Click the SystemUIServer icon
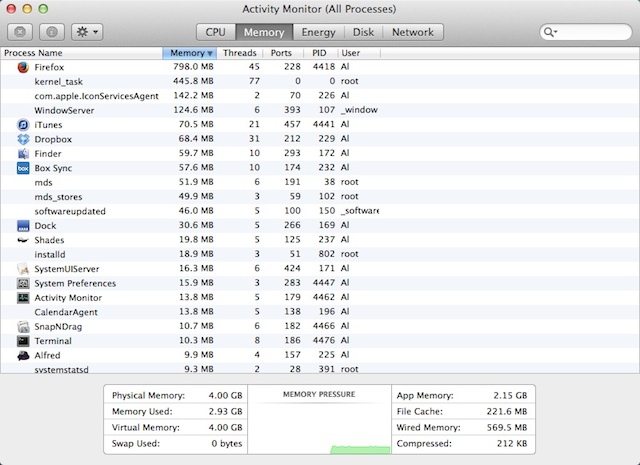This screenshot has height=465, width=640. pyautogui.click(x=23, y=269)
